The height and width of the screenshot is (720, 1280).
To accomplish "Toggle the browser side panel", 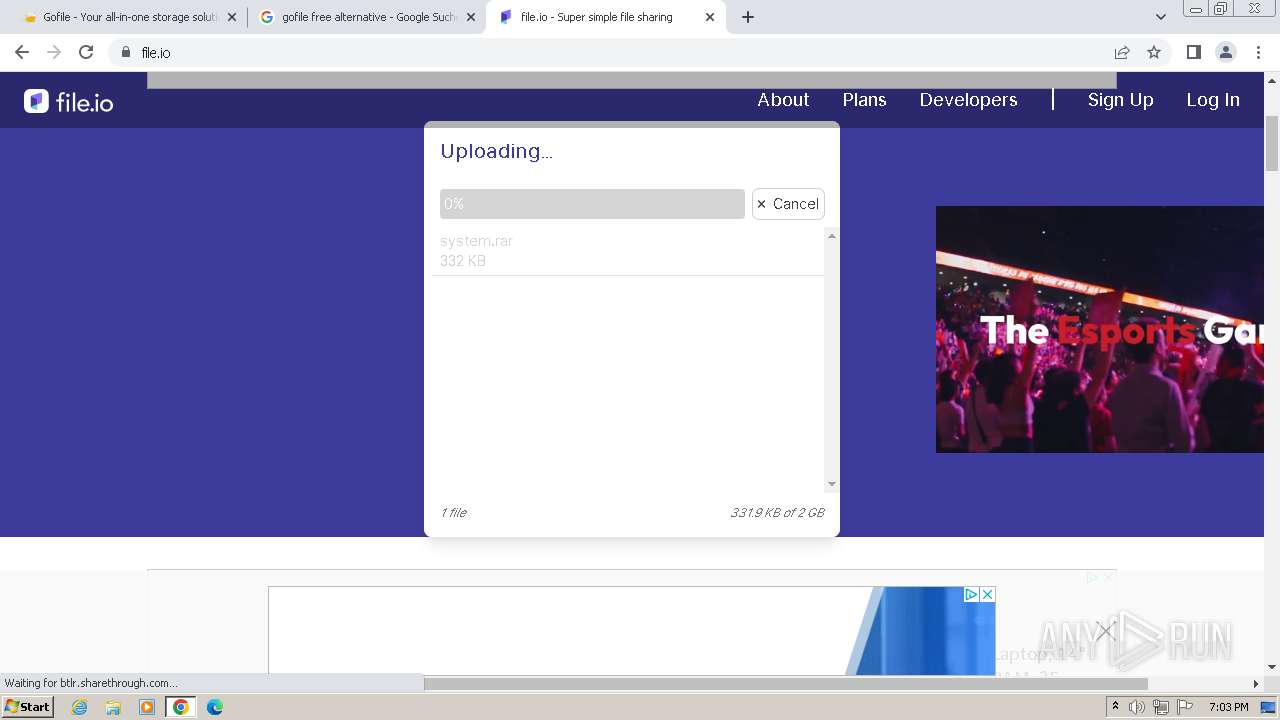I will point(1193,52).
